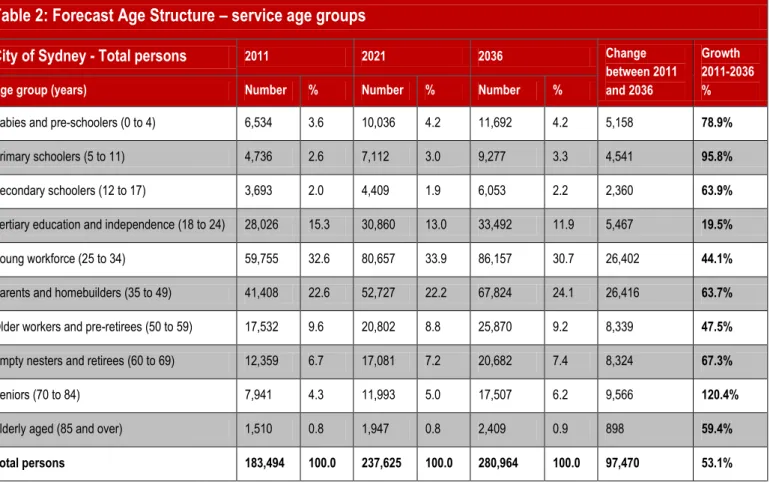The image size is (770, 482).
Task: Click the 53.1% total growth value
Action: pyautogui.click(x=716, y=463)
